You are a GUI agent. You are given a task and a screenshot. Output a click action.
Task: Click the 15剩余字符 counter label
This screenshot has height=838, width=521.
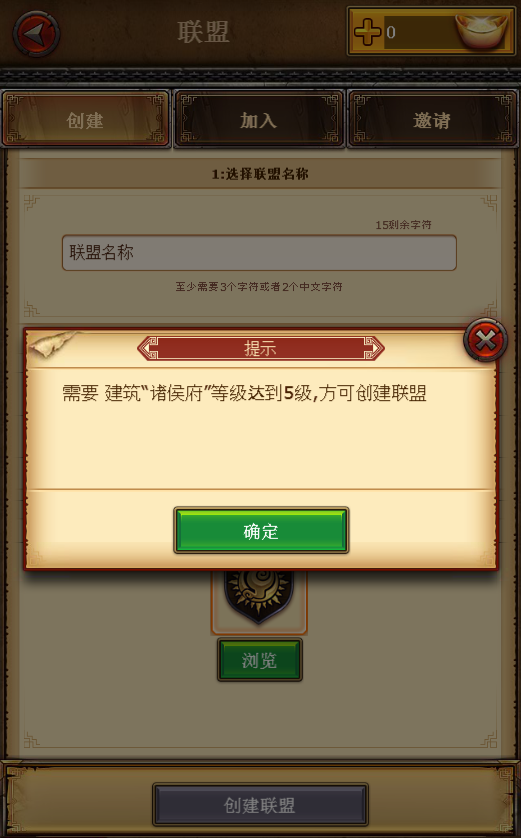(x=403, y=224)
